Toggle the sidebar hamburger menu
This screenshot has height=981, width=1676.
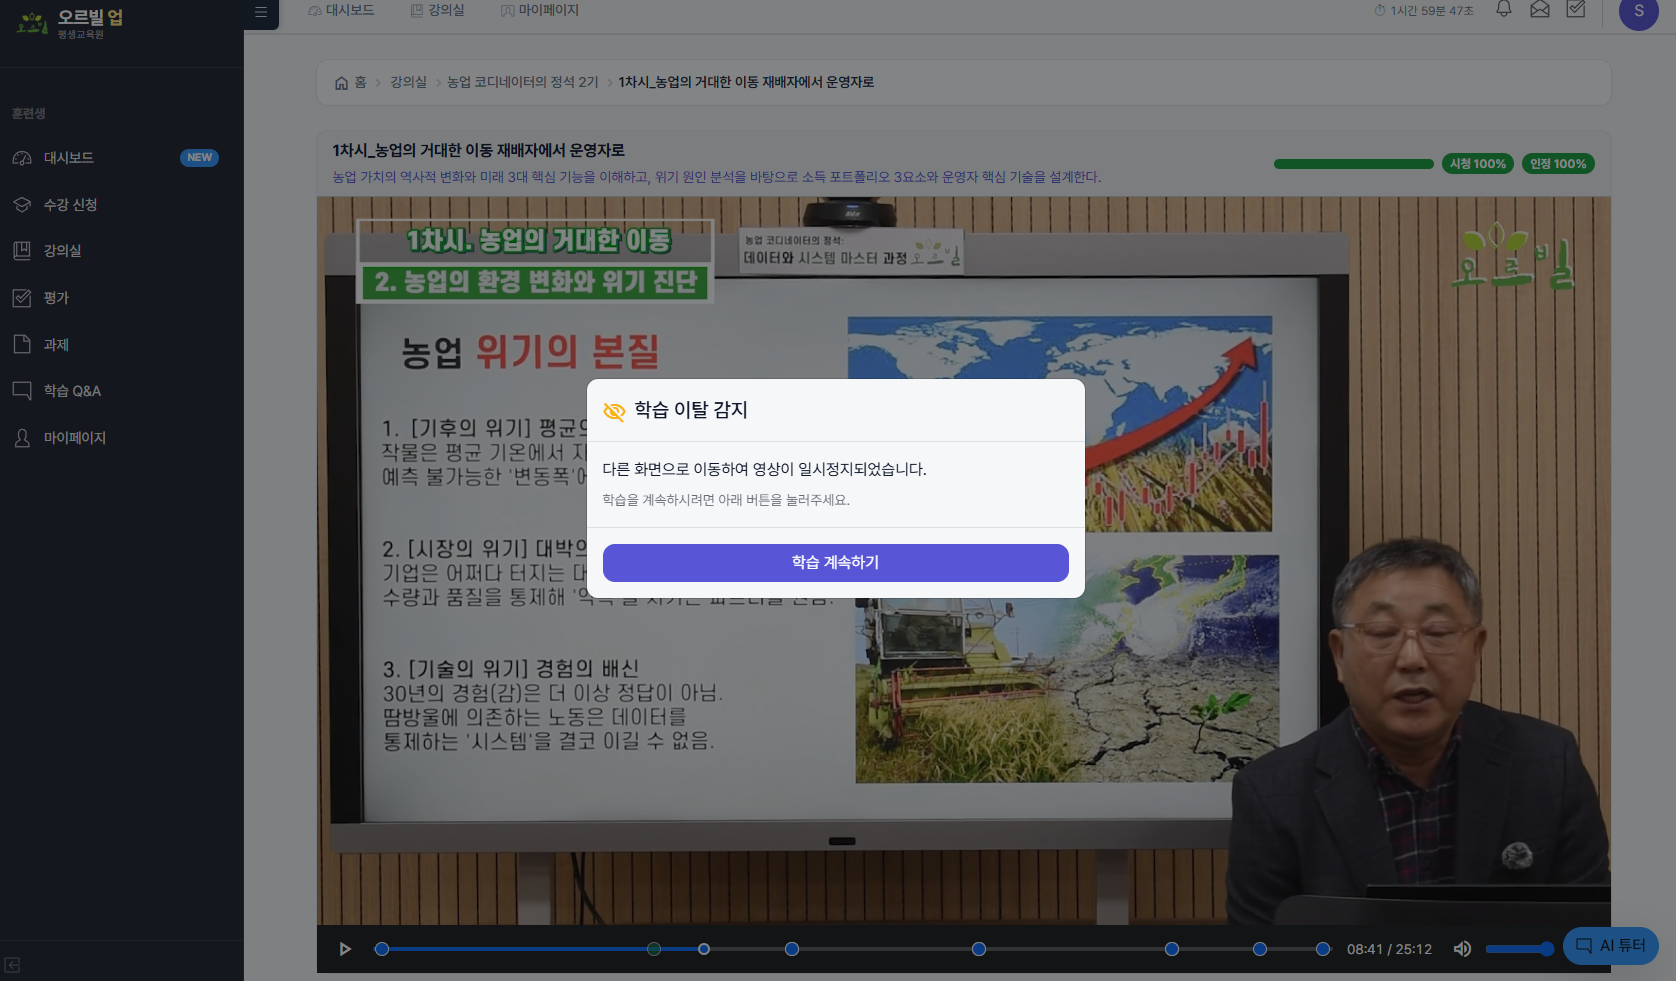click(x=261, y=12)
